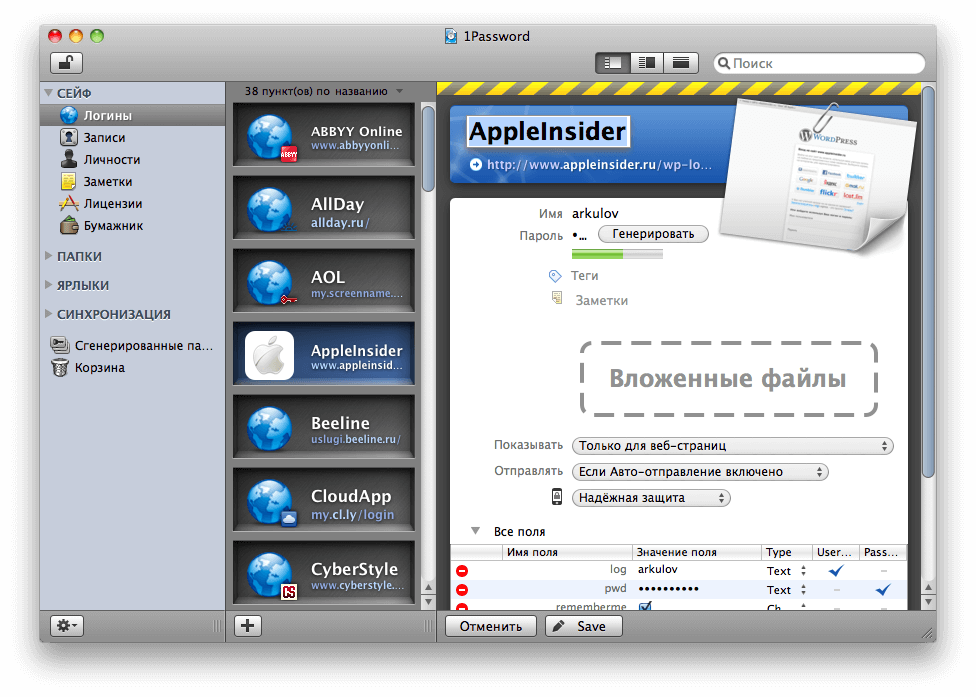This screenshot has height=697, width=976.
Task: Click the login list scroll down arrow
Action: 428,602
